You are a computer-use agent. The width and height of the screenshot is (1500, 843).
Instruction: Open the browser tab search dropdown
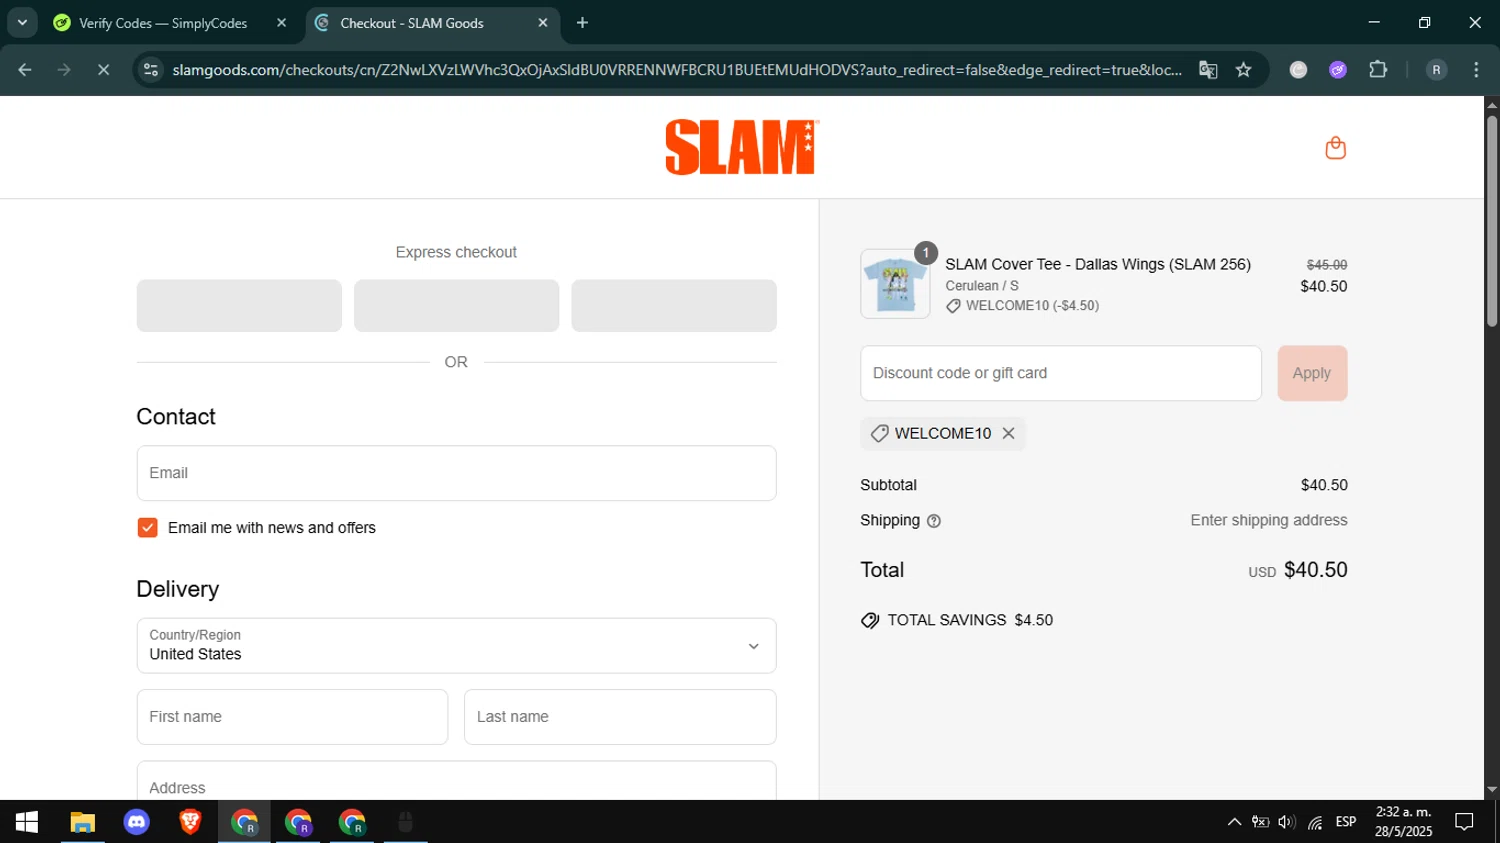pyautogui.click(x=22, y=22)
